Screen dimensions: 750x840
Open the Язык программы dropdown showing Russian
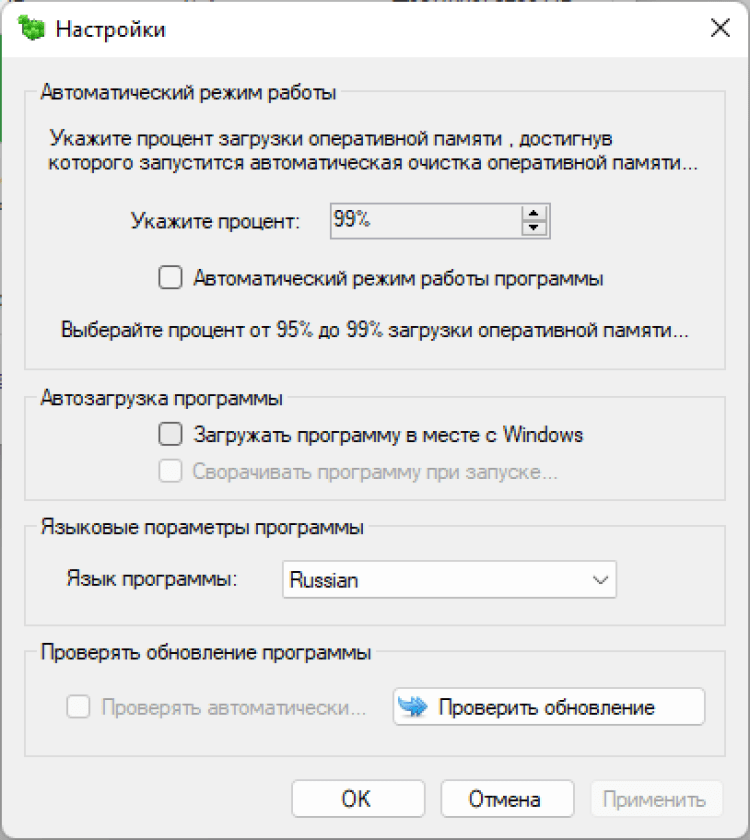(448, 580)
